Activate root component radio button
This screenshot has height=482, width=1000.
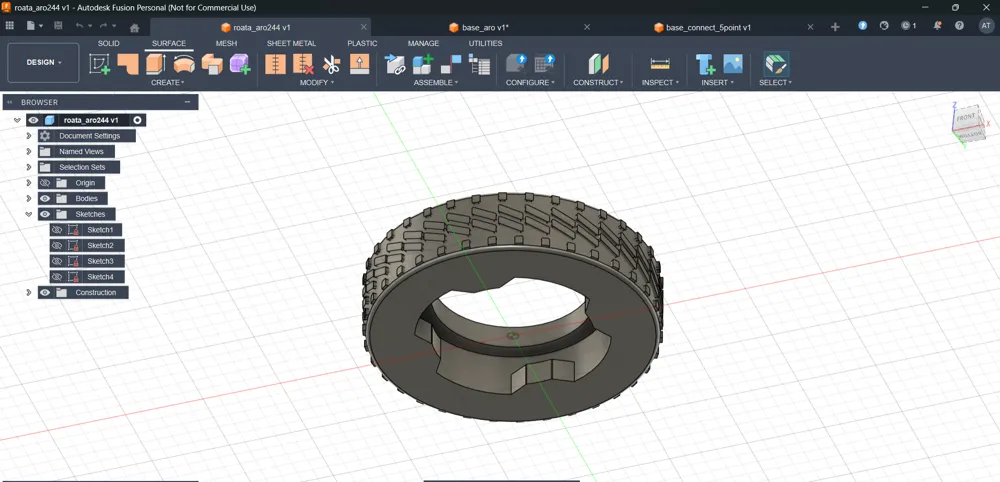coord(138,120)
